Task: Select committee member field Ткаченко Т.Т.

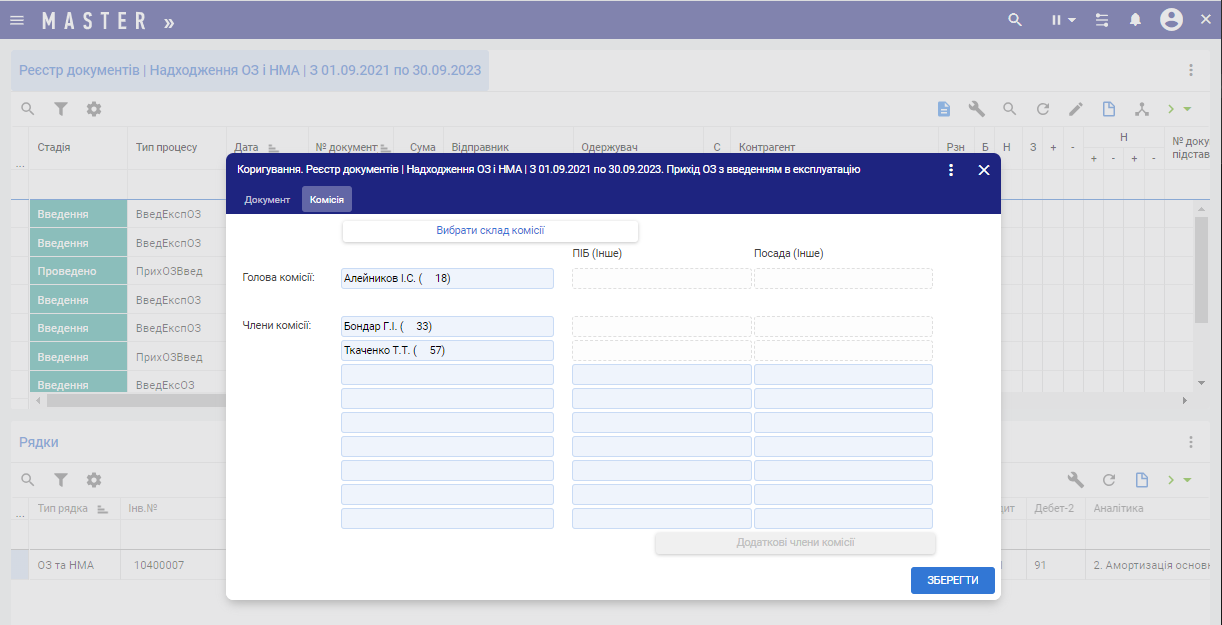Action: click(x=447, y=350)
